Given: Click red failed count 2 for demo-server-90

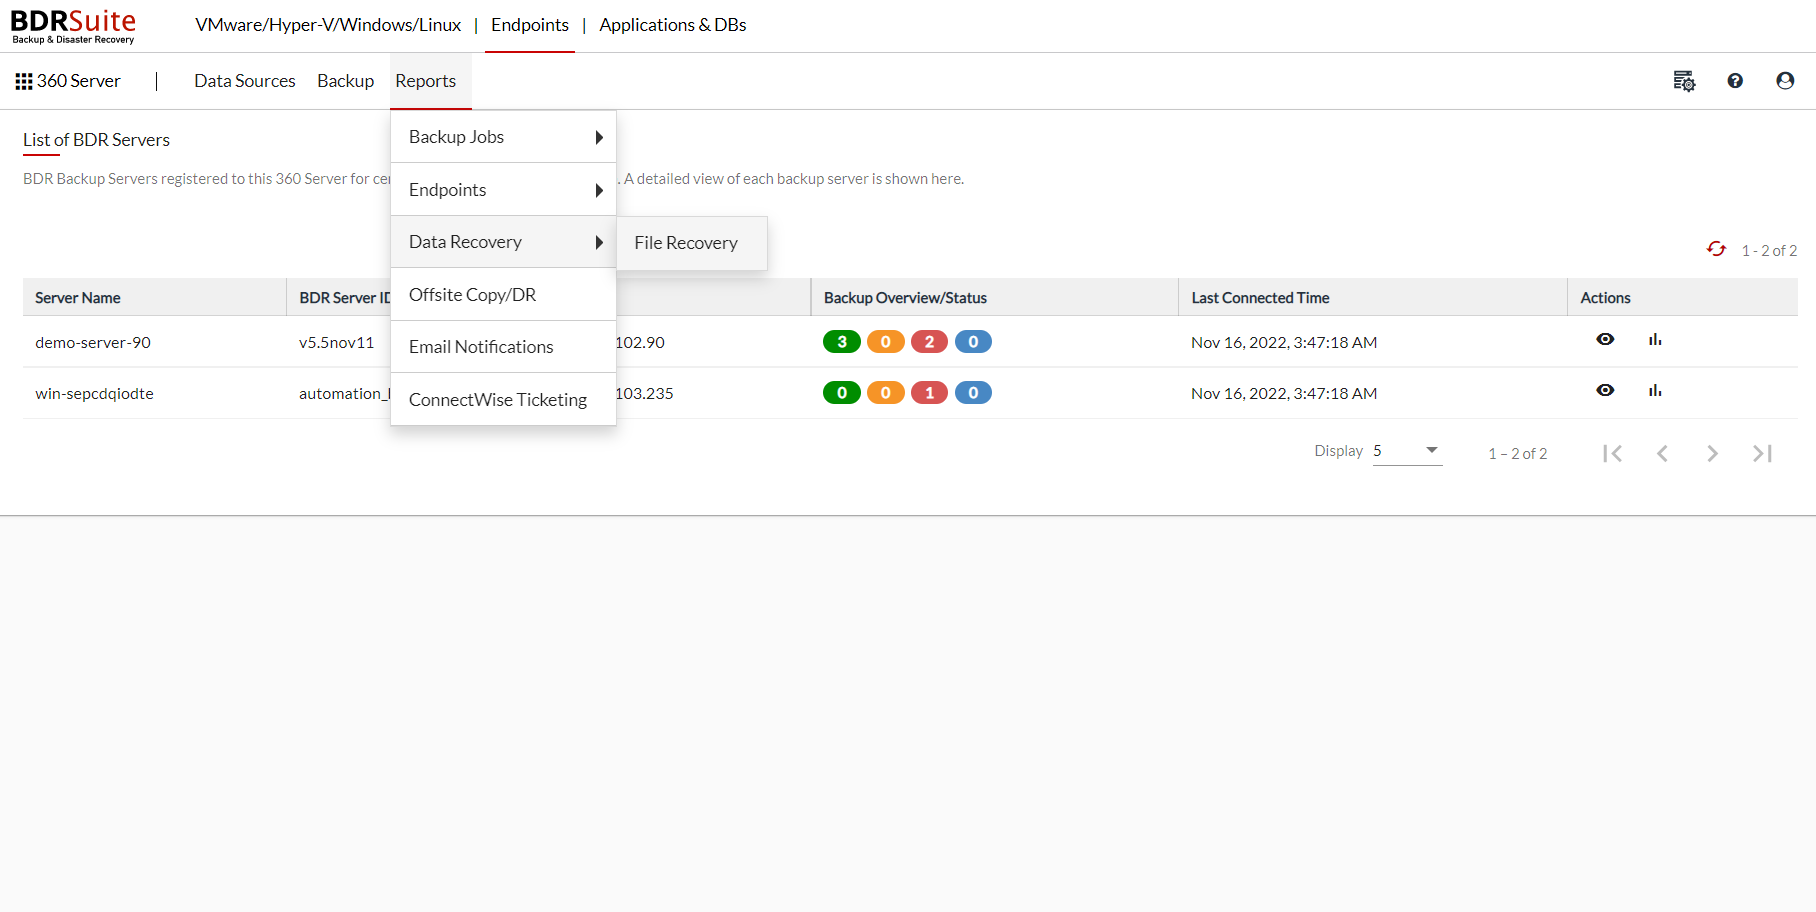Looking at the screenshot, I should [929, 342].
